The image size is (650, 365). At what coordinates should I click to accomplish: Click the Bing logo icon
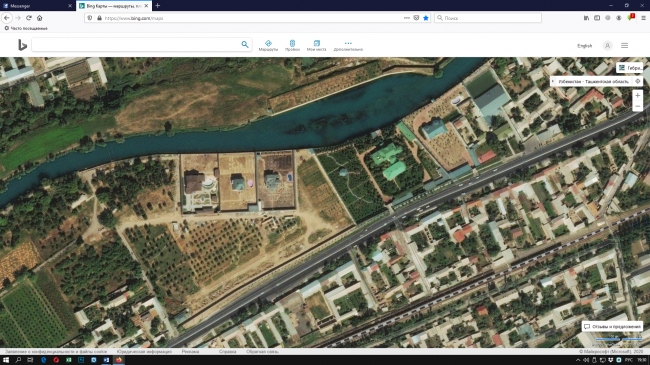pos(22,45)
